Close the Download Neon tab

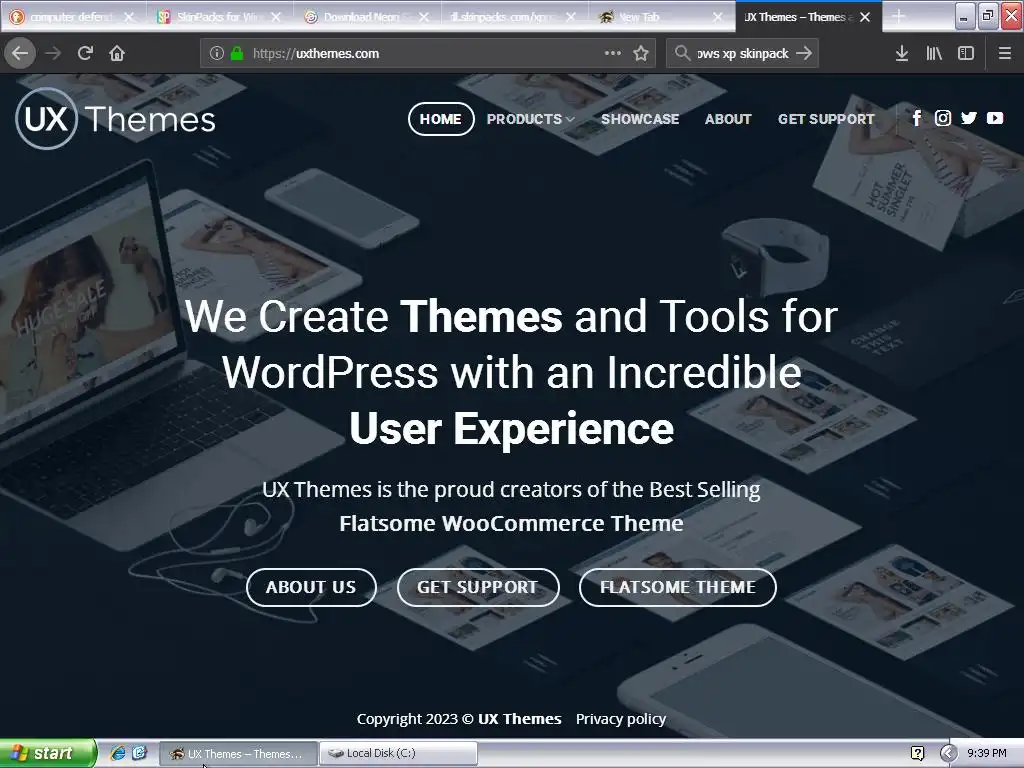pos(424,17)
